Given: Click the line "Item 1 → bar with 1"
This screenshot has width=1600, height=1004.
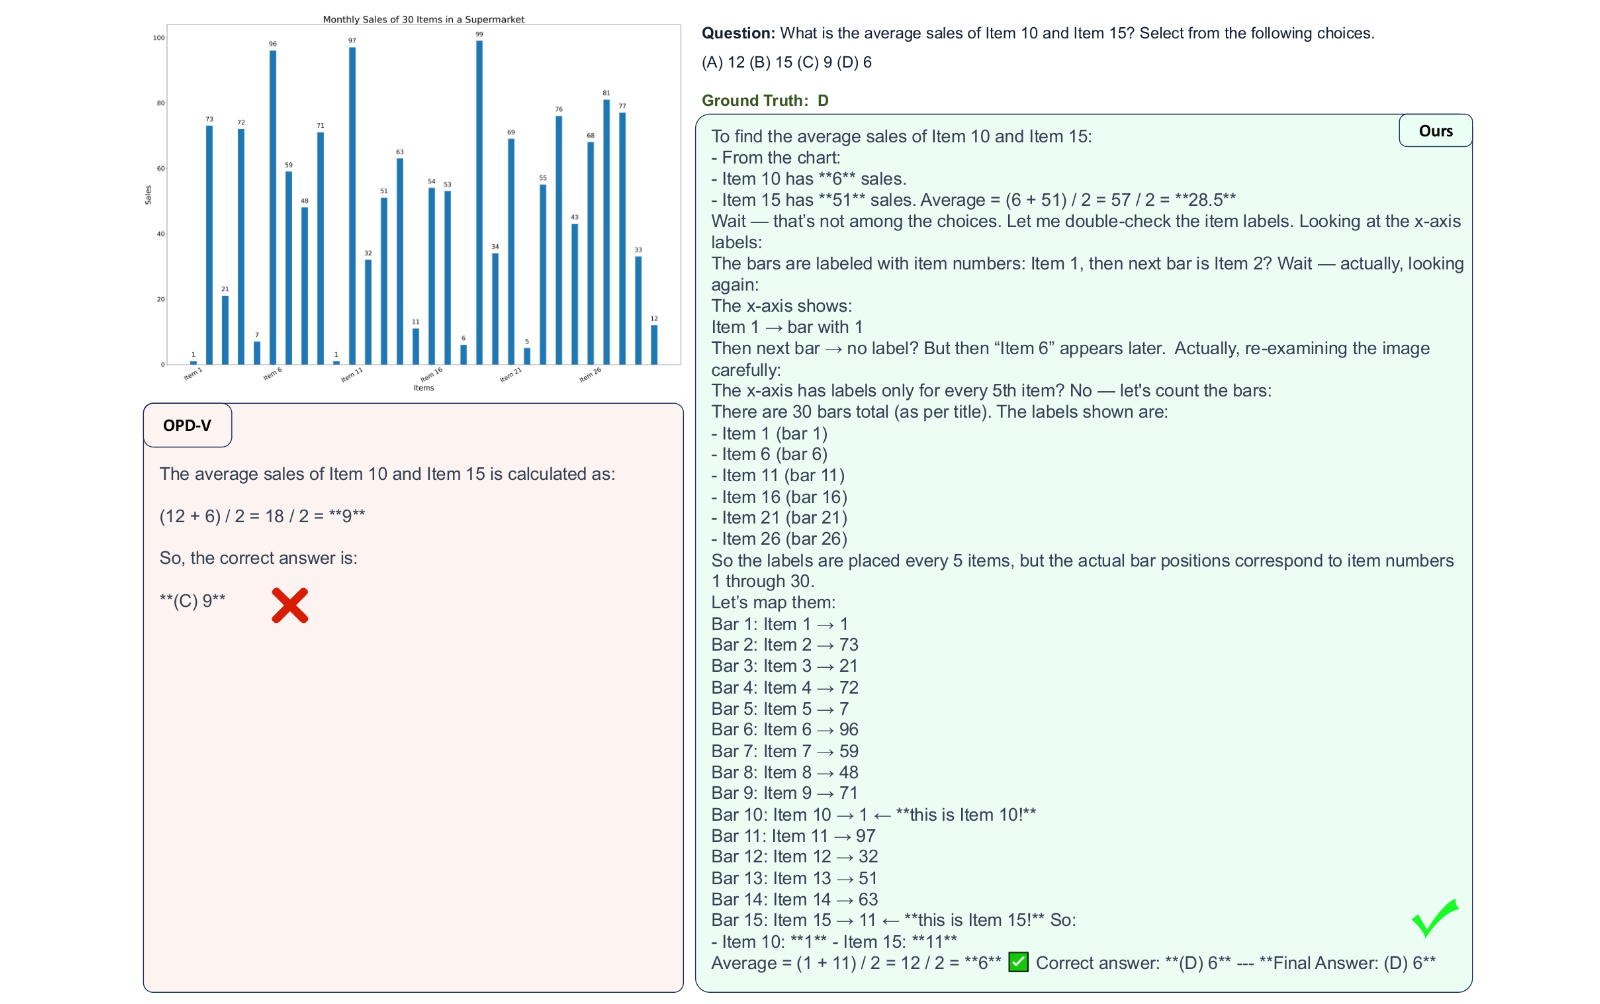Looking at the screenshot, I should point(787,327).
